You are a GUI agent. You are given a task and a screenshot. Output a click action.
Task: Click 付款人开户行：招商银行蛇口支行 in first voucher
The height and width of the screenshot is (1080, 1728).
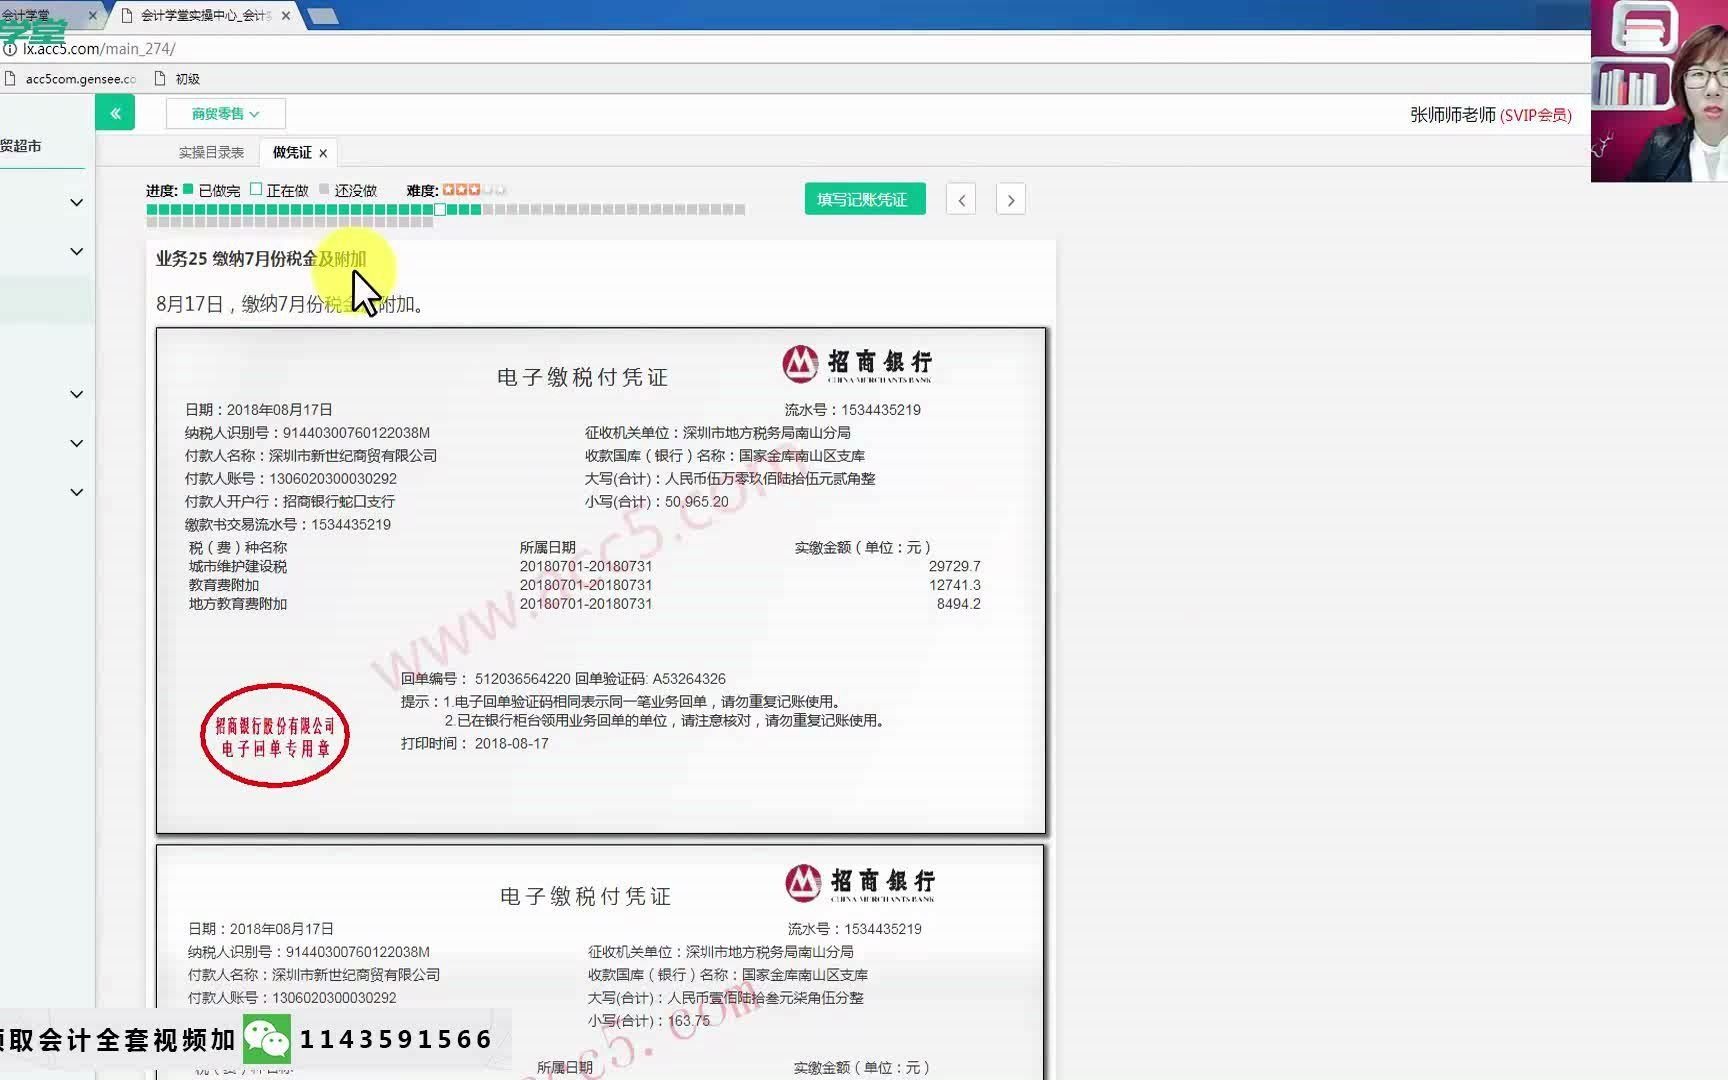[x=290, y=502]
